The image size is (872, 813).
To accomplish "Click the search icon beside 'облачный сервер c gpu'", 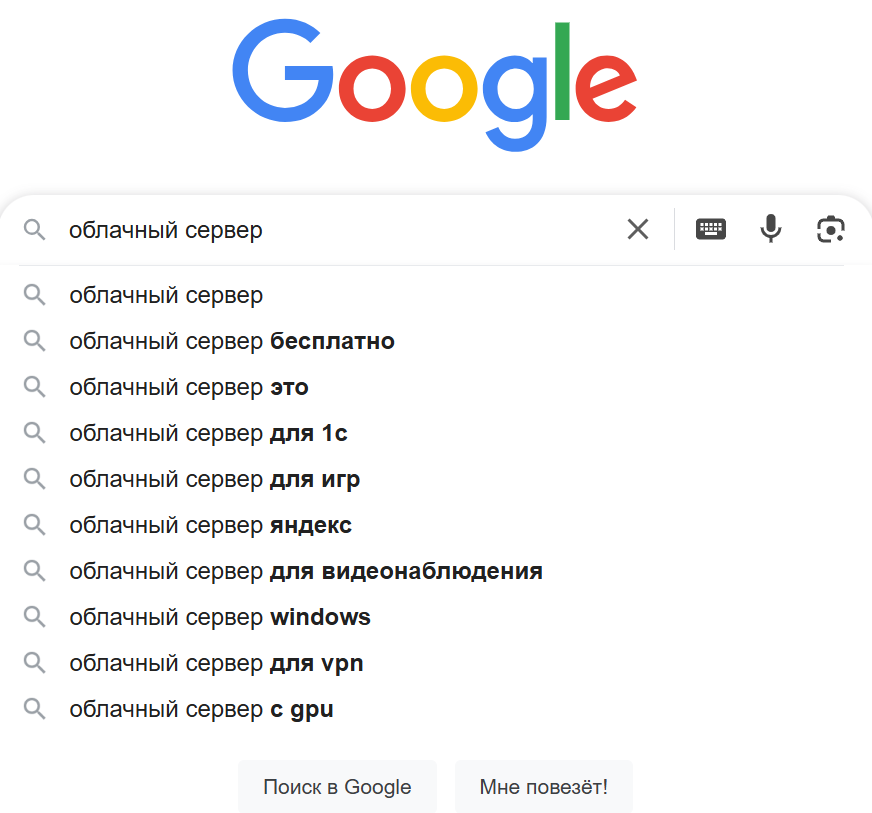I will click(35, 709).
